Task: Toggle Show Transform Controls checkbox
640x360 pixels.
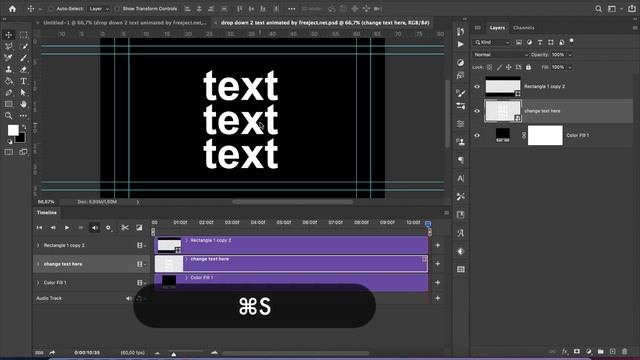Action: click(117, 9)
